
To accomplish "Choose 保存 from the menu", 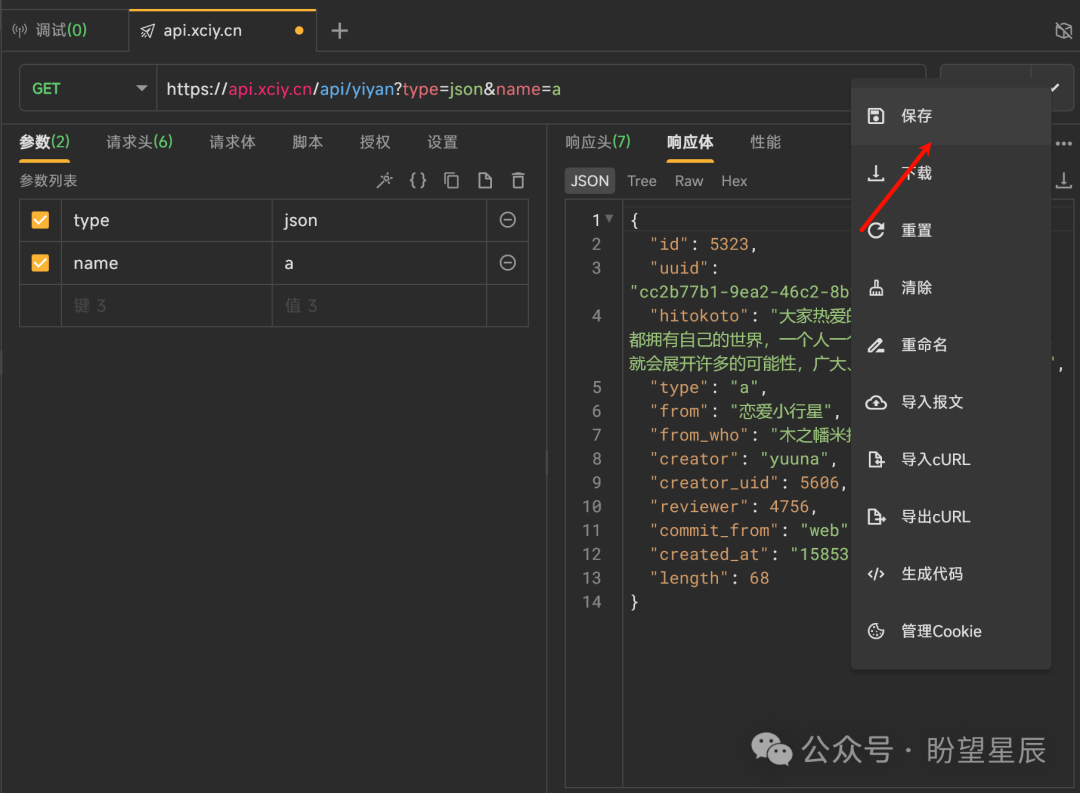I will click(951, 116).
